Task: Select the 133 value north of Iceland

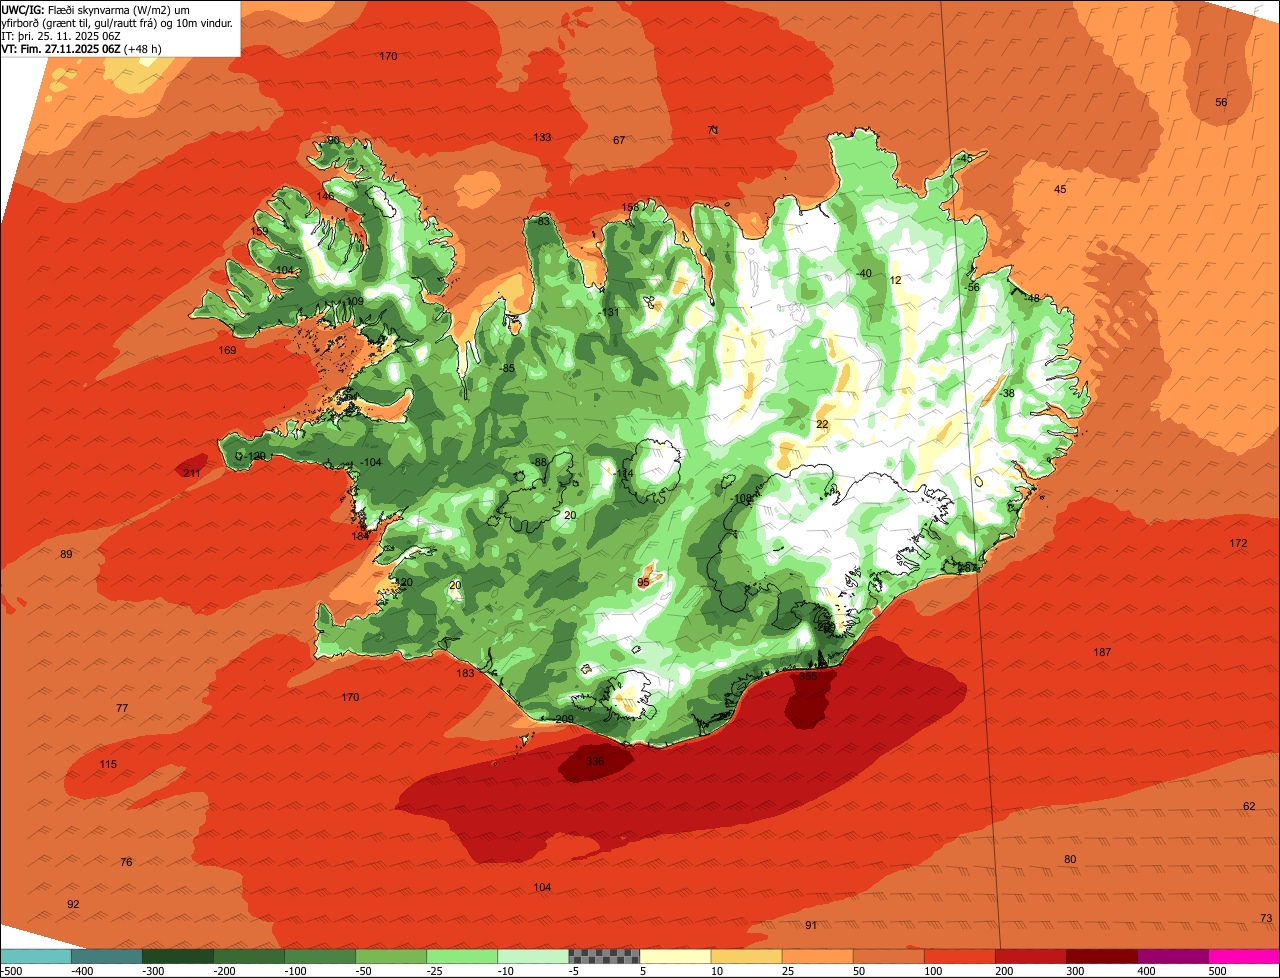Action: 542,137
